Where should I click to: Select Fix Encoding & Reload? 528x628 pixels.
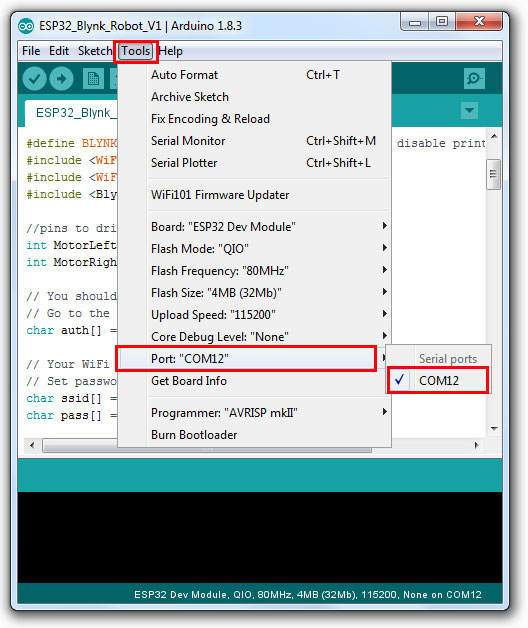click(254, 119)
